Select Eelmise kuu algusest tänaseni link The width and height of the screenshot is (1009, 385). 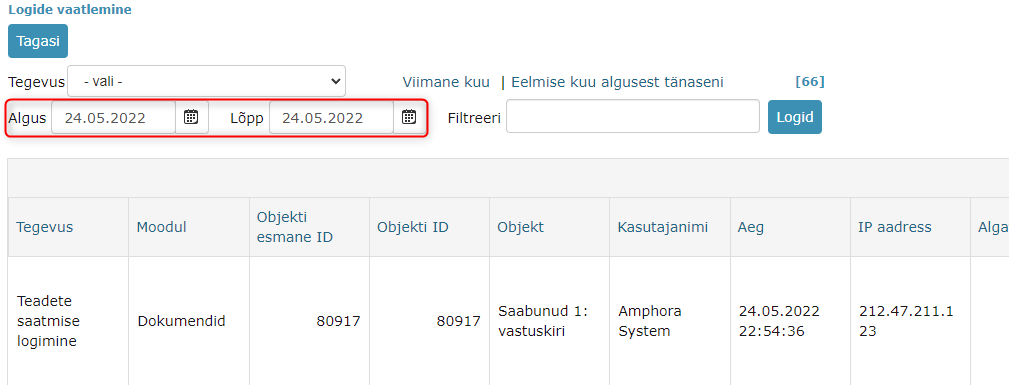coord(617,82)
